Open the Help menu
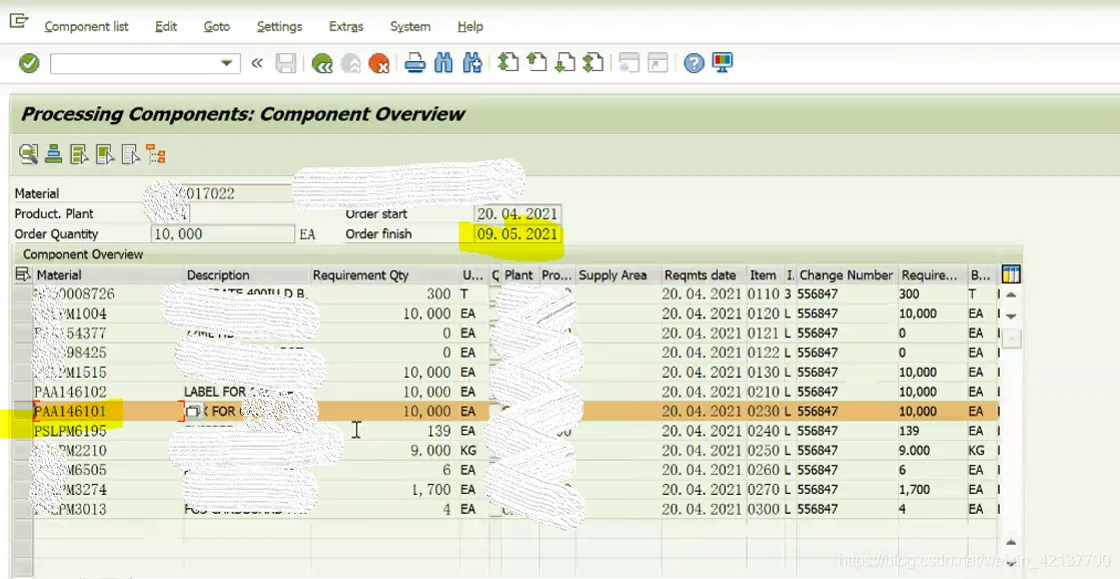This screenshot has width=1120, height=579. coord(470,26)
